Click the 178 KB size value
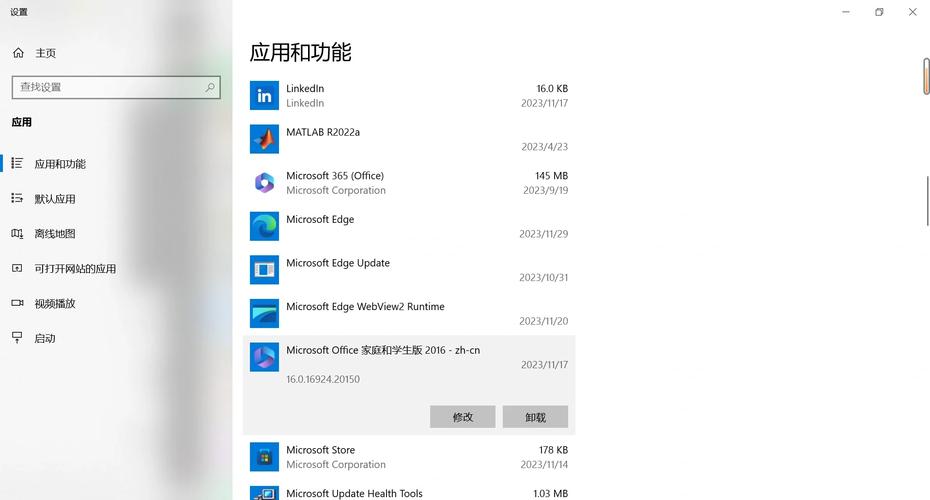Screen dimensions: 930x500 pyautogui.click(x=553, y=450)
